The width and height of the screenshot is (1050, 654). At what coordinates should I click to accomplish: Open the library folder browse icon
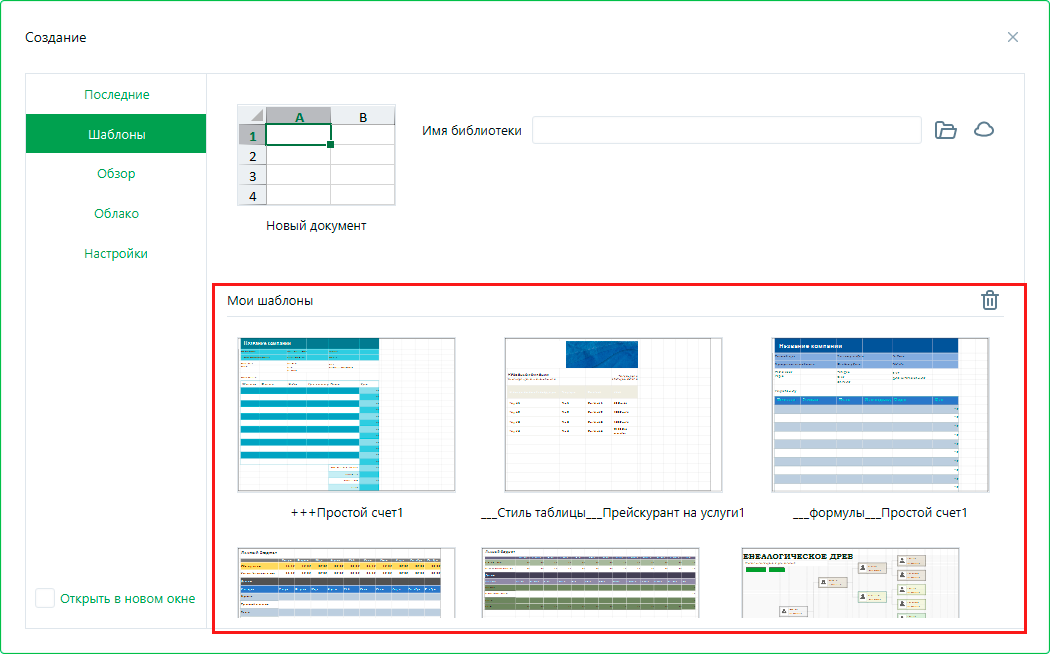pos(945,130)
